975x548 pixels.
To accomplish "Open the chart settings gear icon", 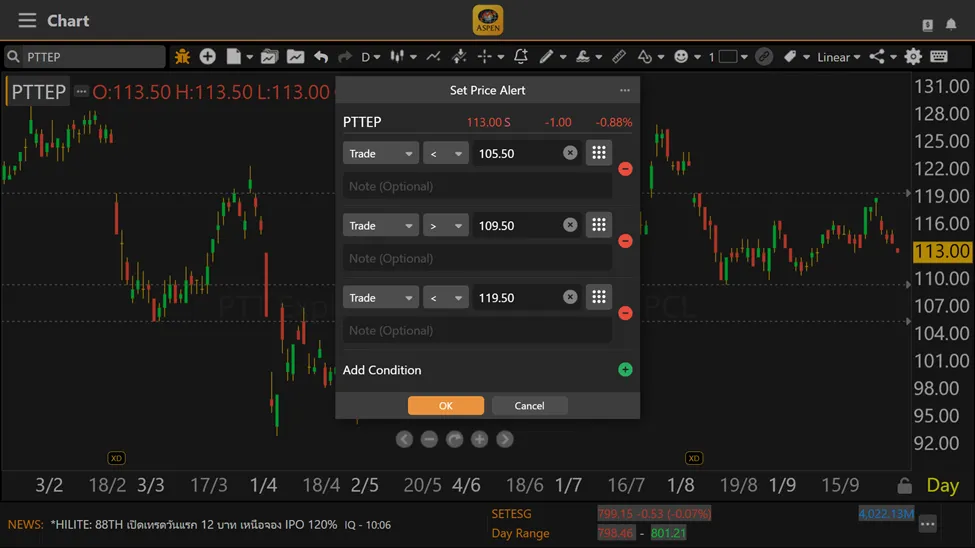I will pos(913,57).
